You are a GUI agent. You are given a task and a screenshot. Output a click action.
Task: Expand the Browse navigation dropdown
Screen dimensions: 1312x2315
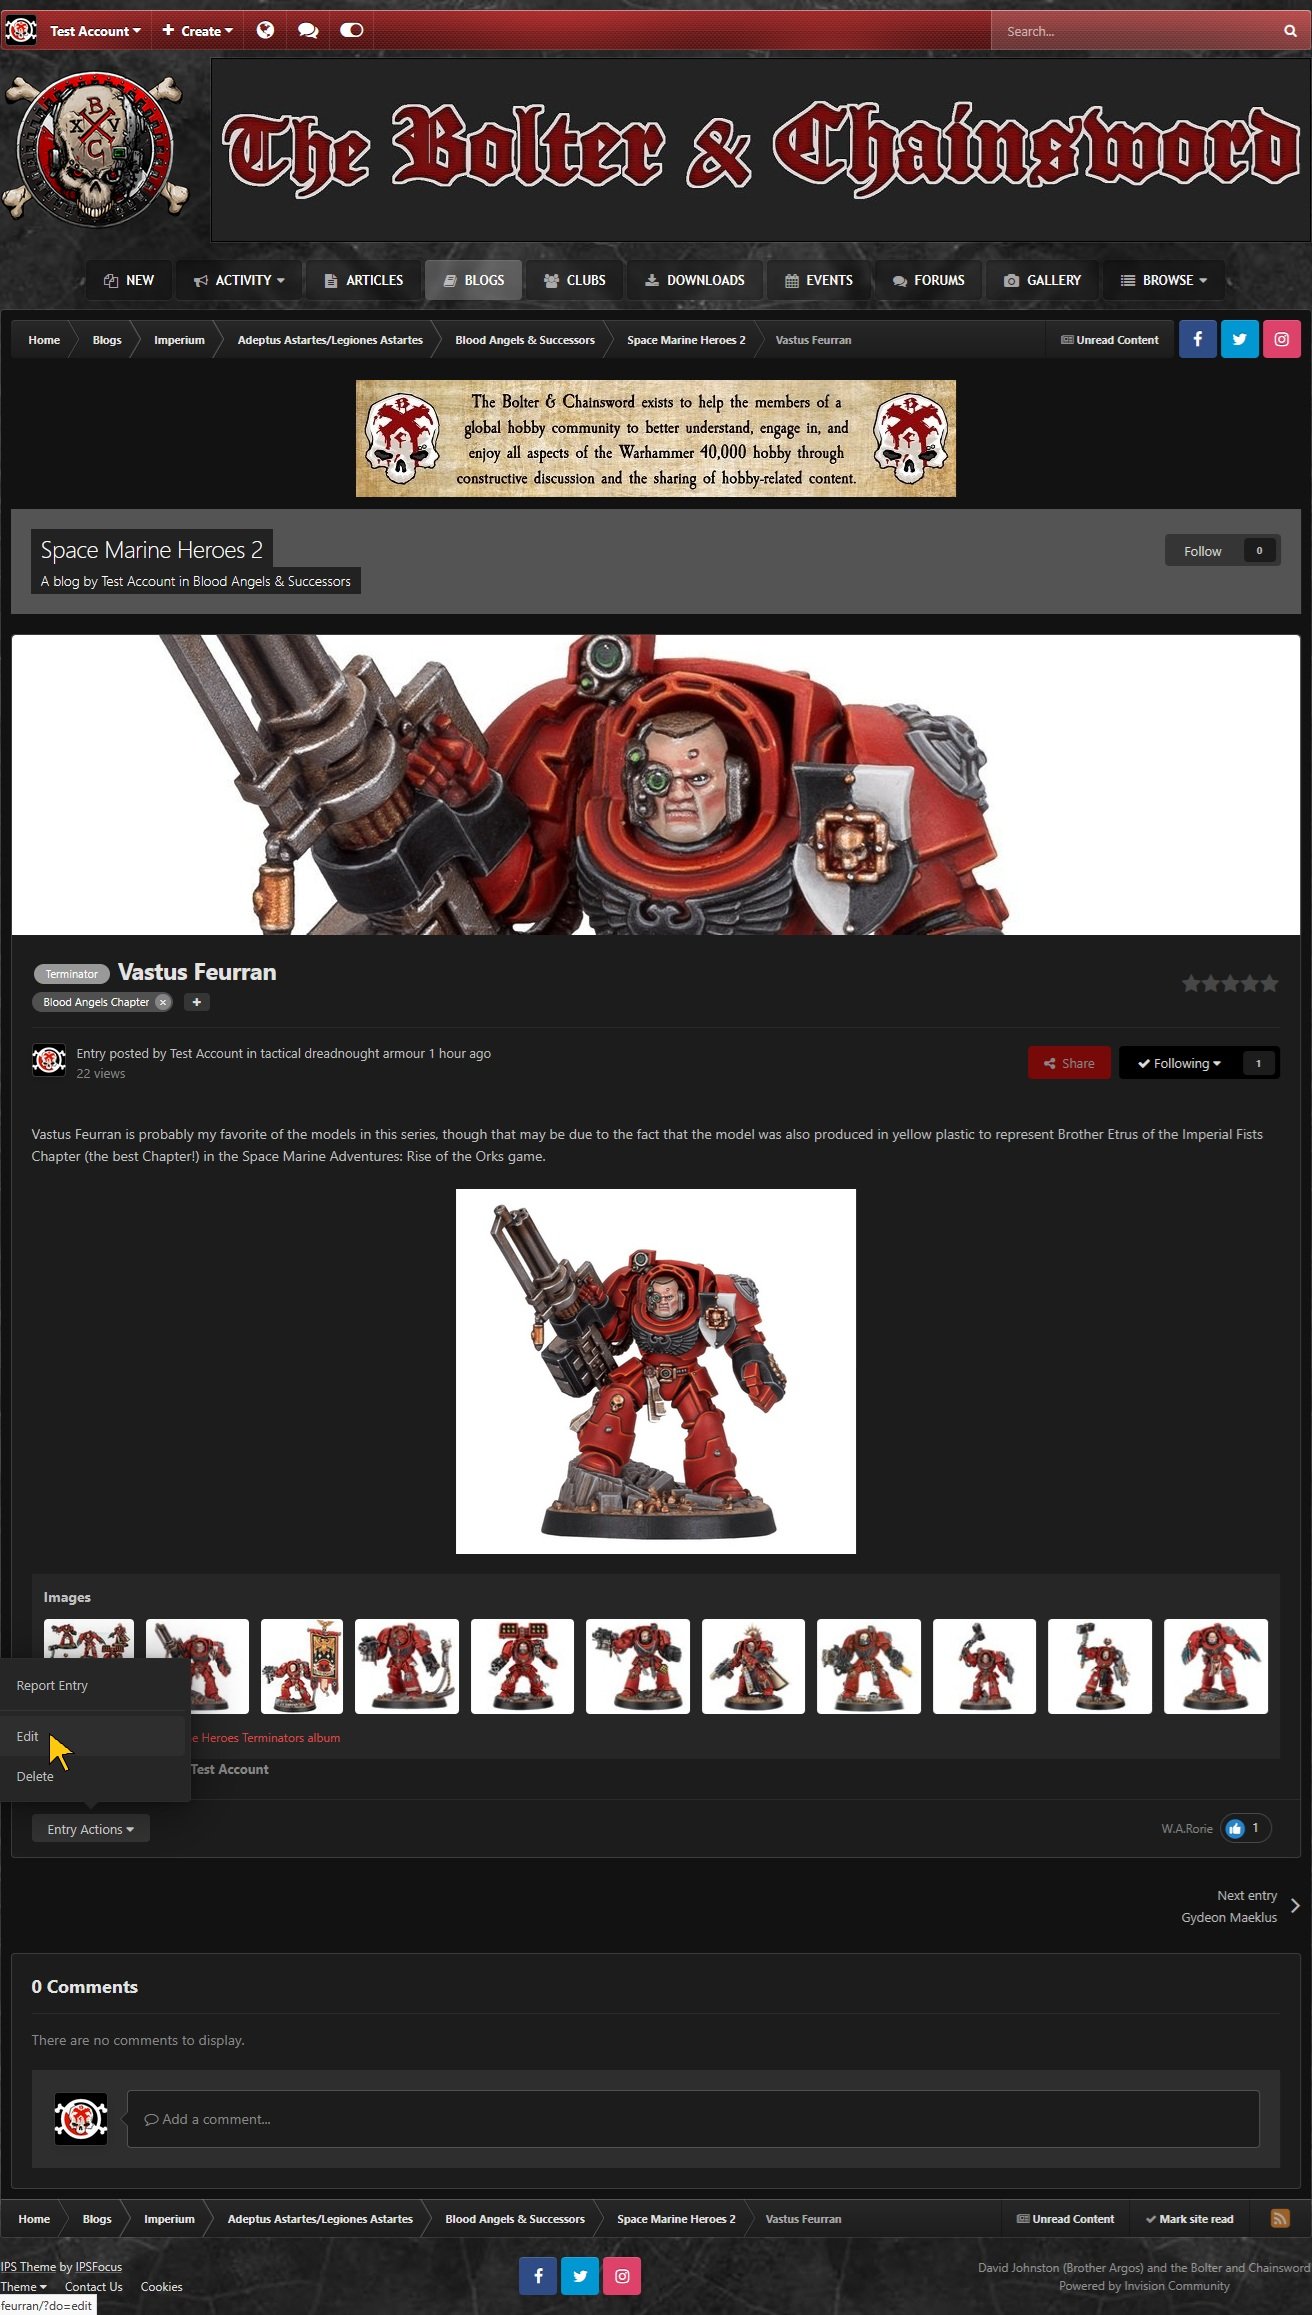click(1164, 280)
